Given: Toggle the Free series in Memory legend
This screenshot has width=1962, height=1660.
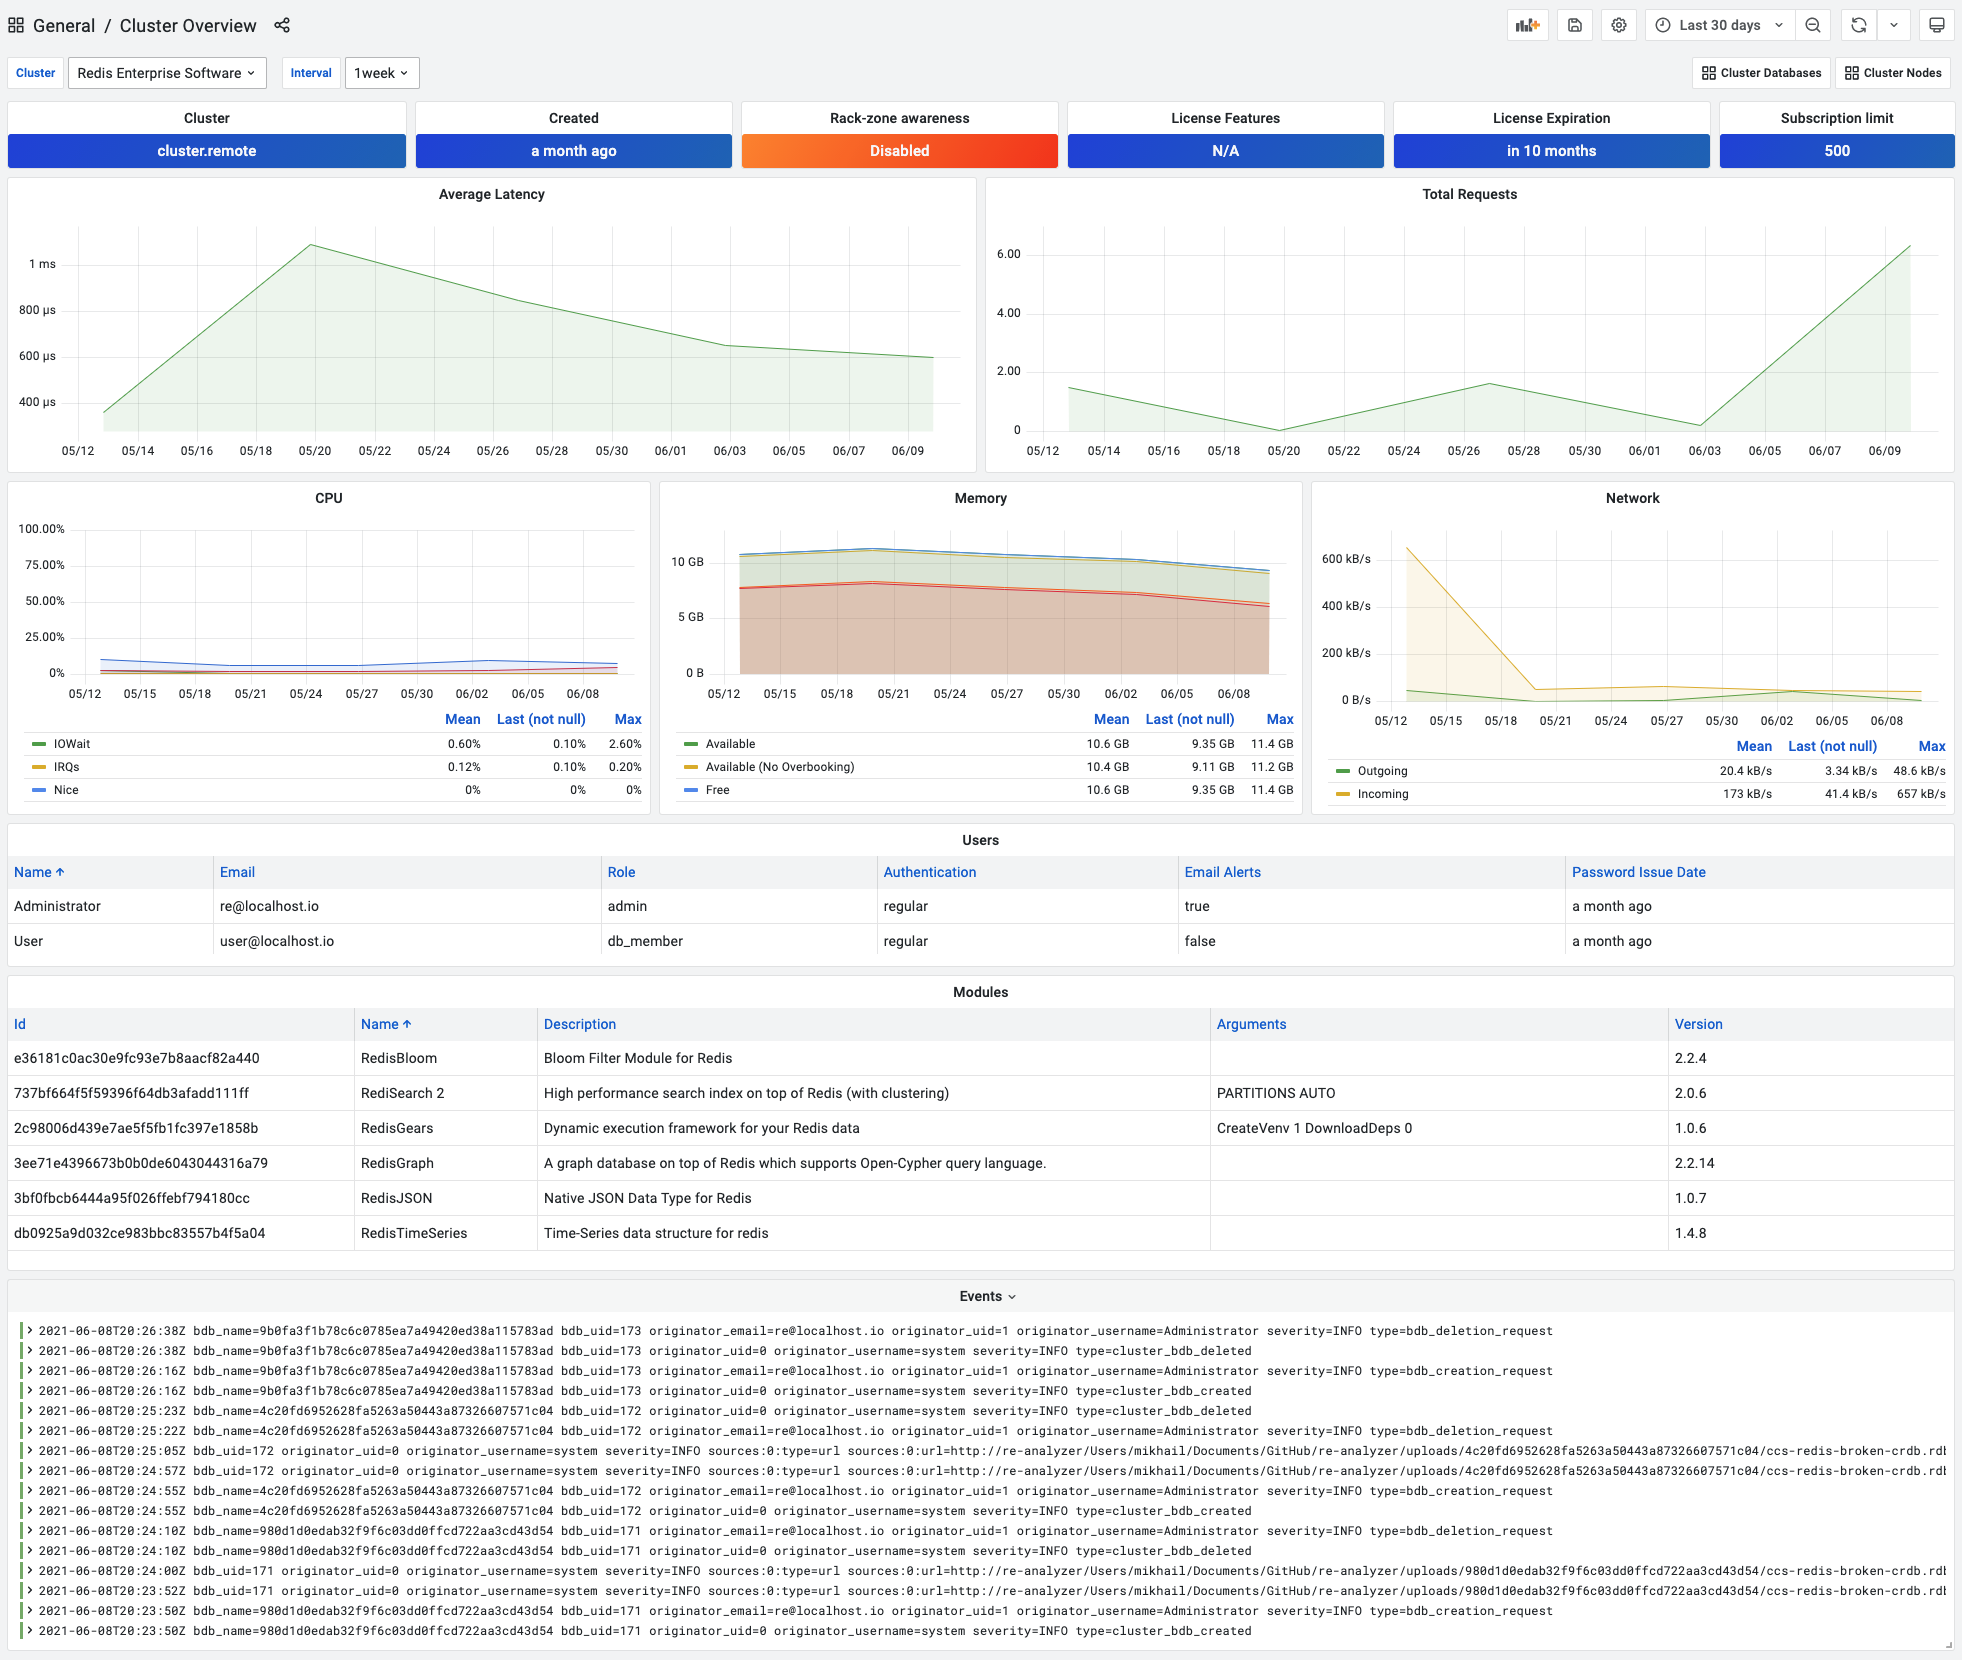Looking at the screenshot, I should point(716,789).
